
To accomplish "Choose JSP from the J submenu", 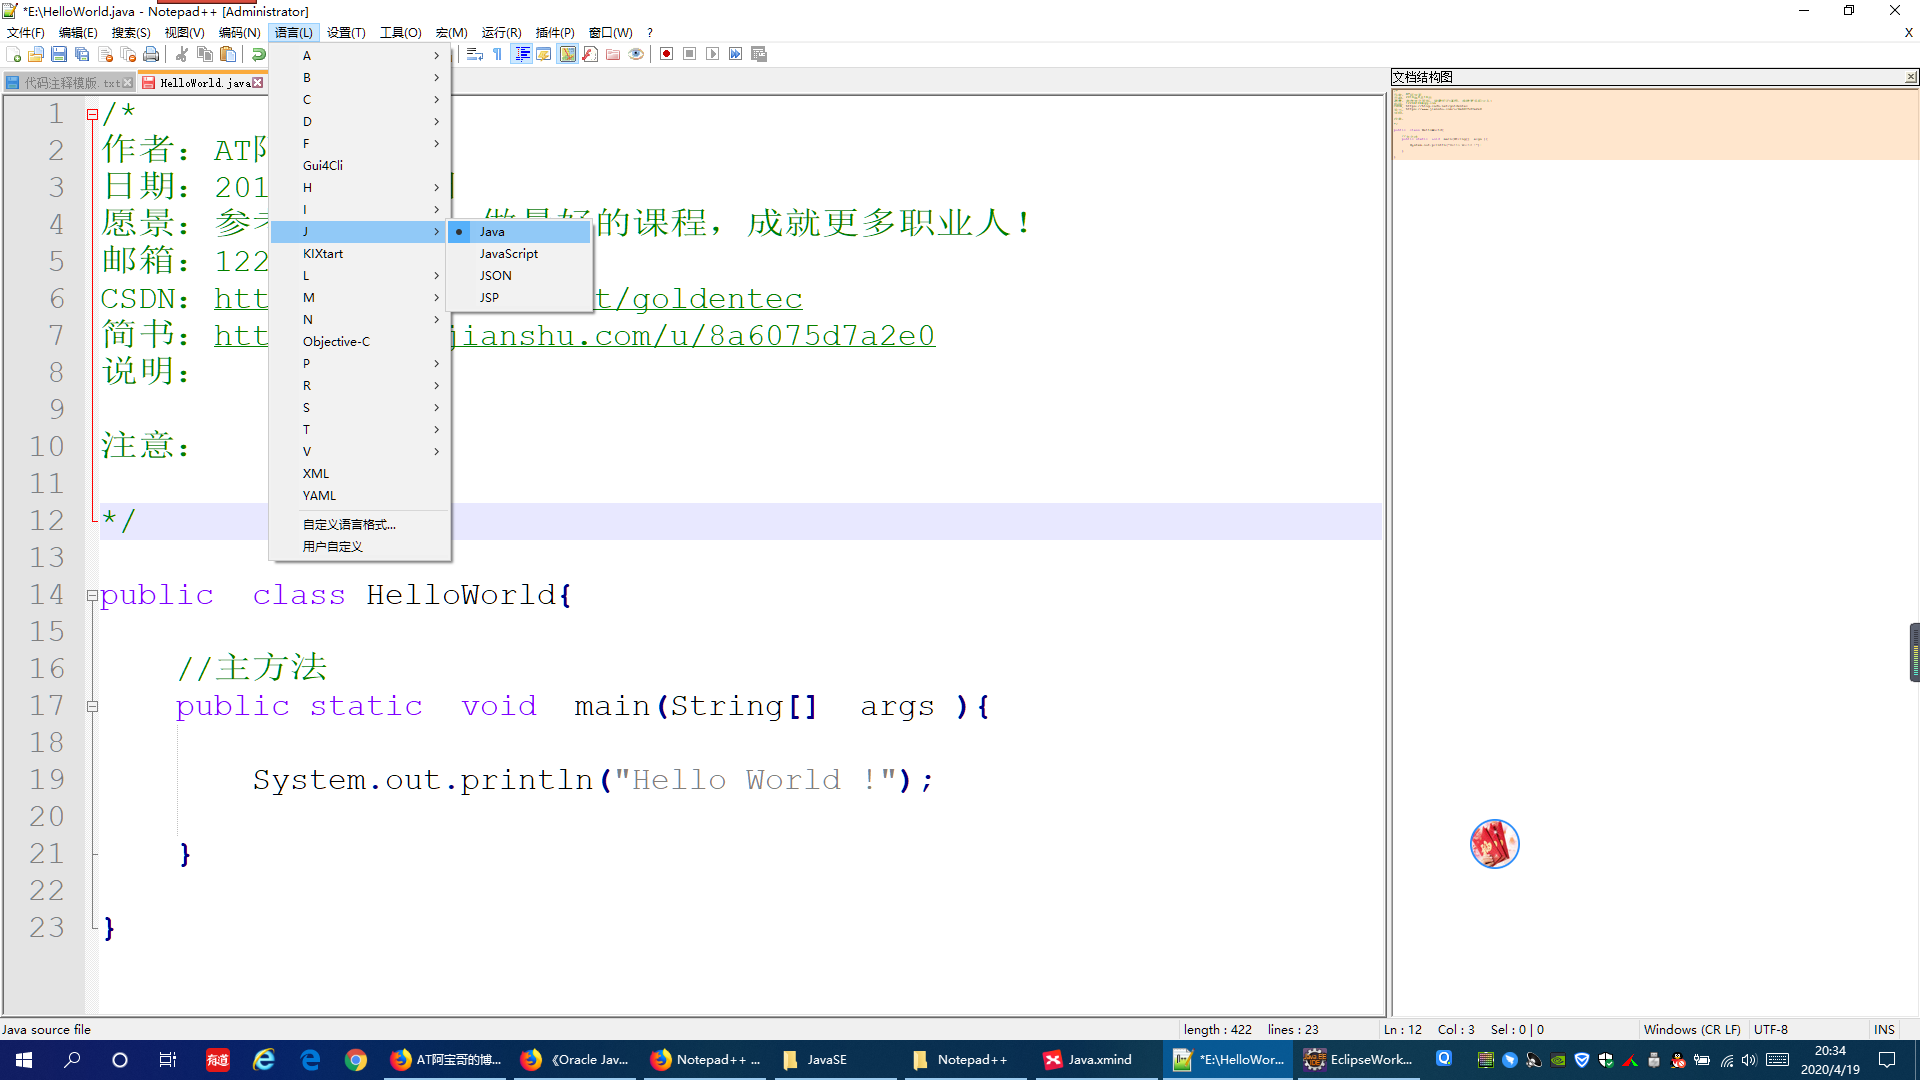I will pyautogui.click(x=519, y=298).
